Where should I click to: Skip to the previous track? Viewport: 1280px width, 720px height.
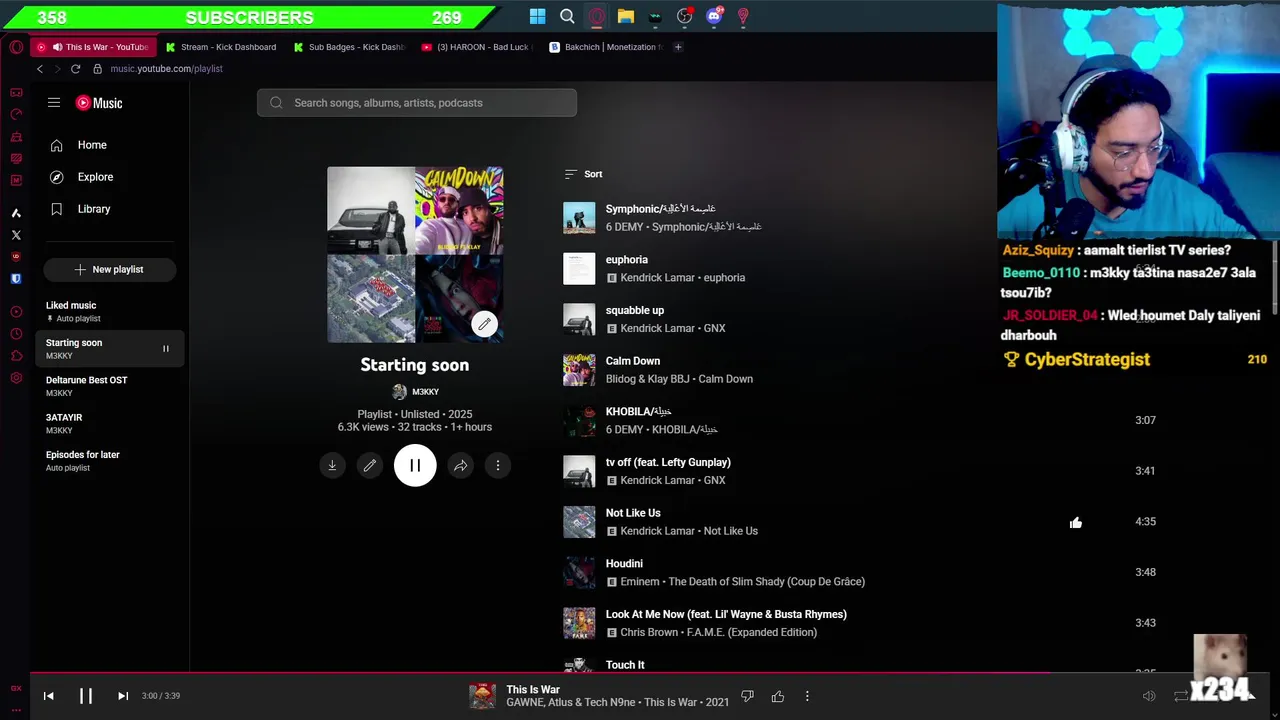48,696
